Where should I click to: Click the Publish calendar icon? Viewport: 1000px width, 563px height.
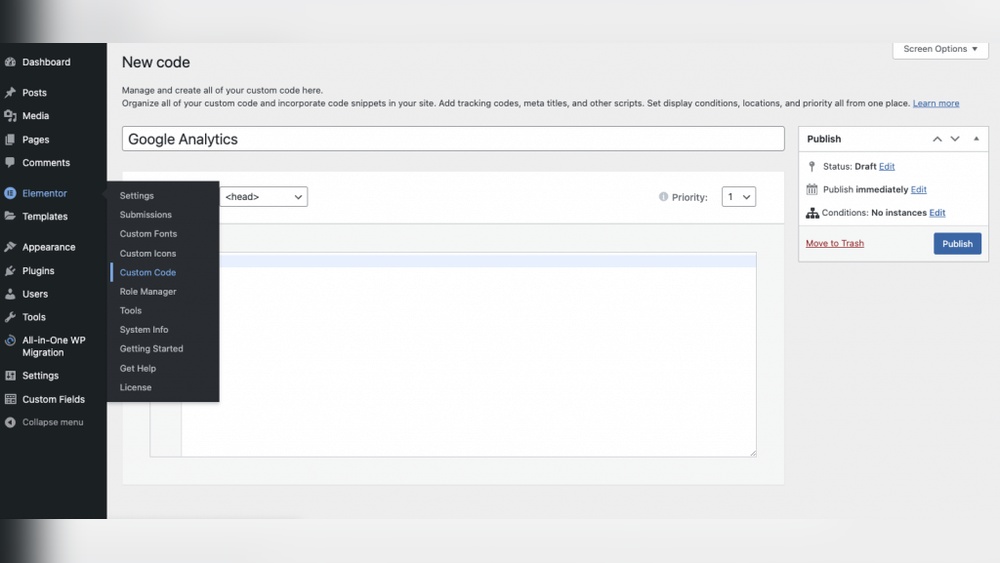[x=812, y=189]
